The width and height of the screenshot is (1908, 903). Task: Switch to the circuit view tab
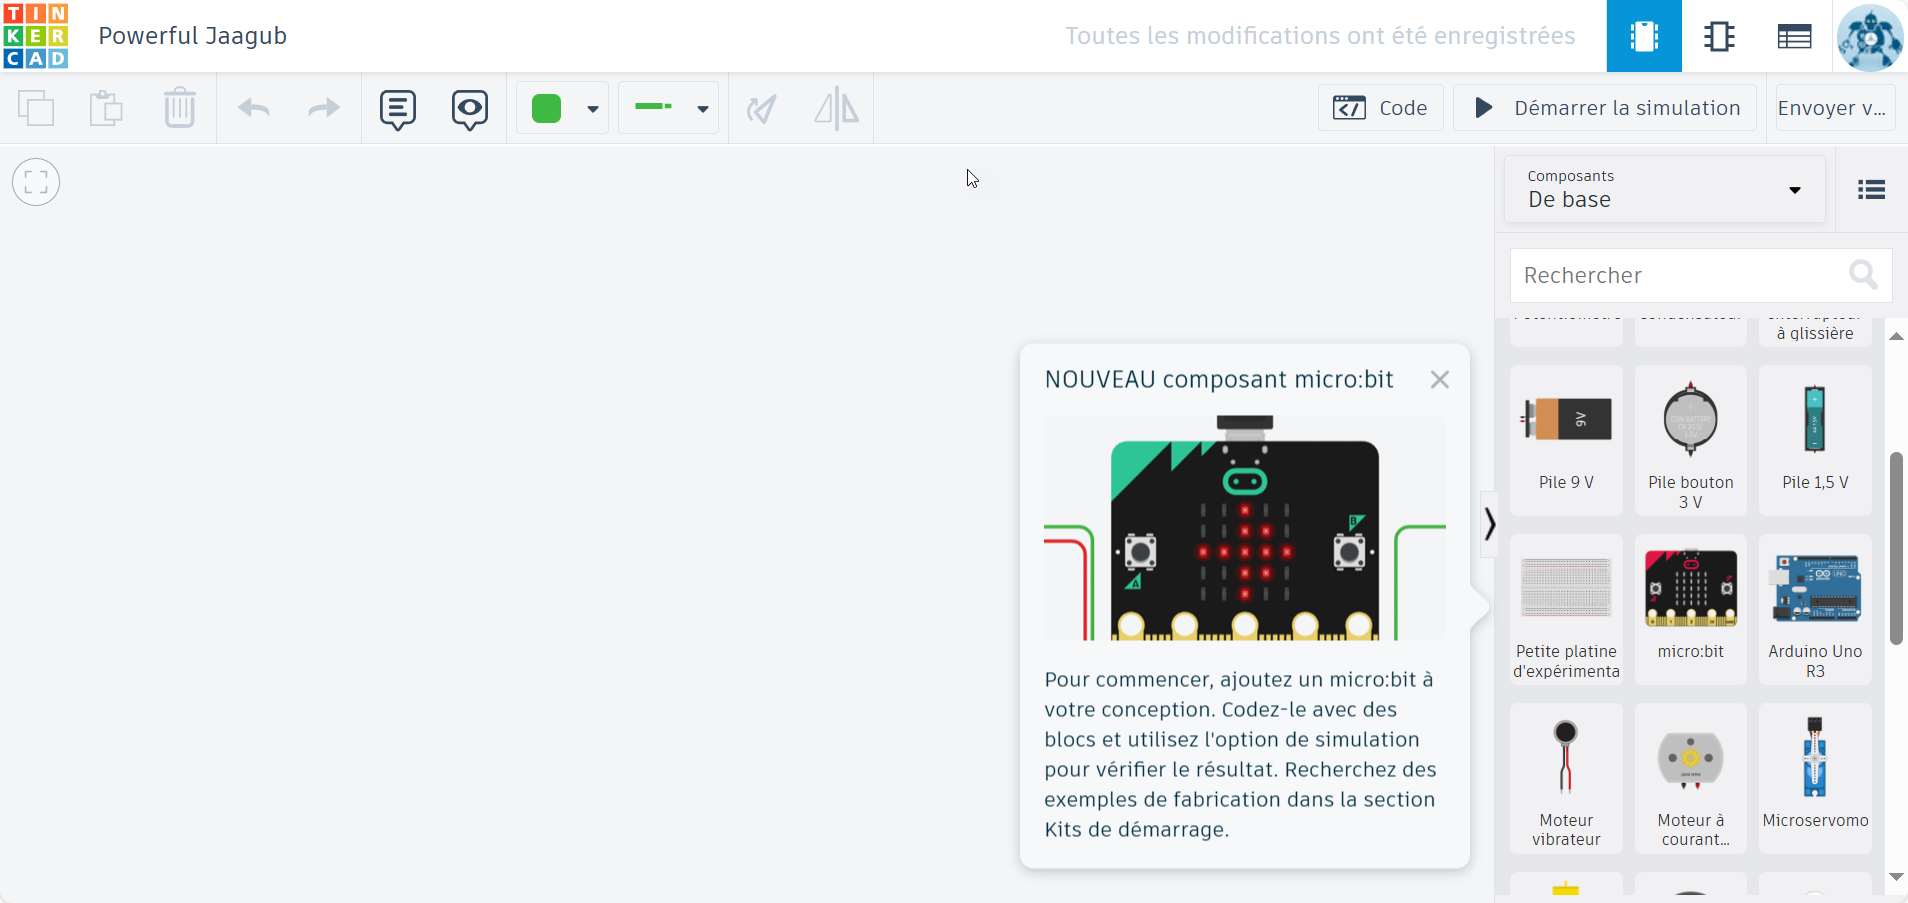pos(1643,36)
